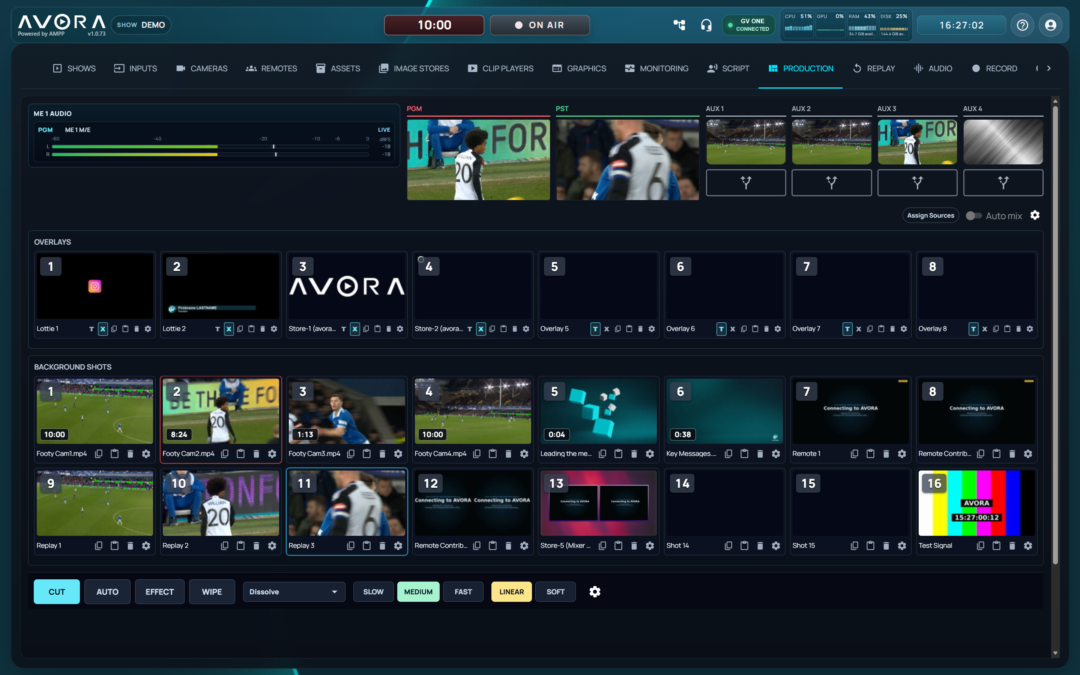The height and width of the screenshot is (675, 1080).
Task: Click the GV ONE CONNECTED status
Action: click(x=748, y=25)
